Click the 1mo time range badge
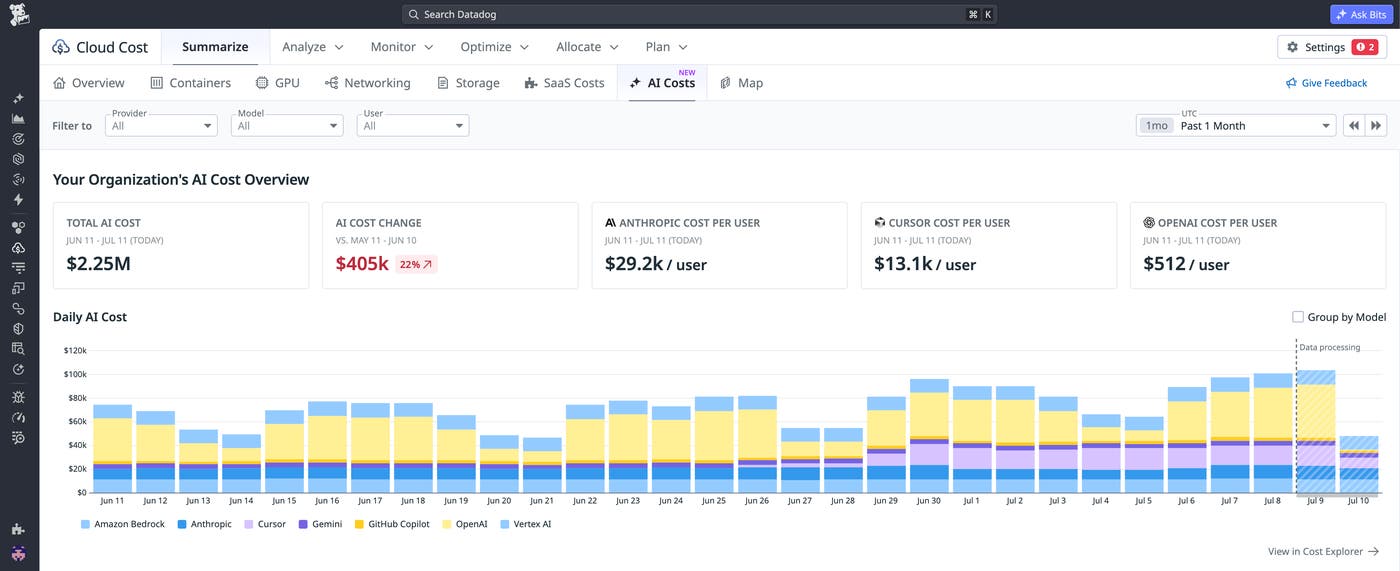Viewport: 1400px width, 571px height. tap(1157, 125)
